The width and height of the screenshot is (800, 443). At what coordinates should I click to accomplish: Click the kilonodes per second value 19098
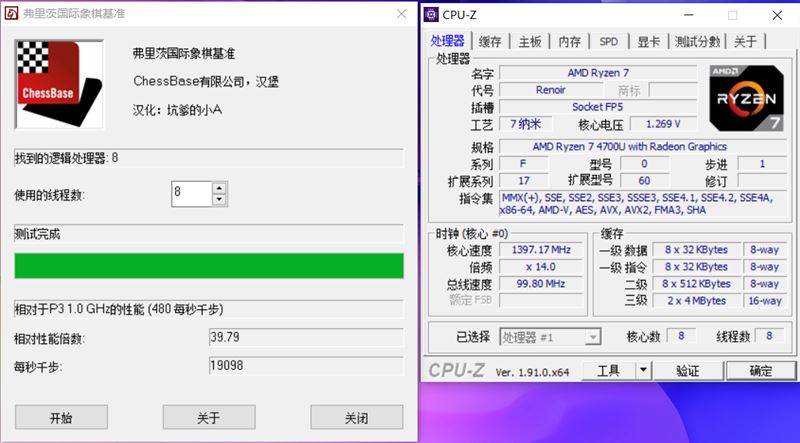[x=306, y=365]
